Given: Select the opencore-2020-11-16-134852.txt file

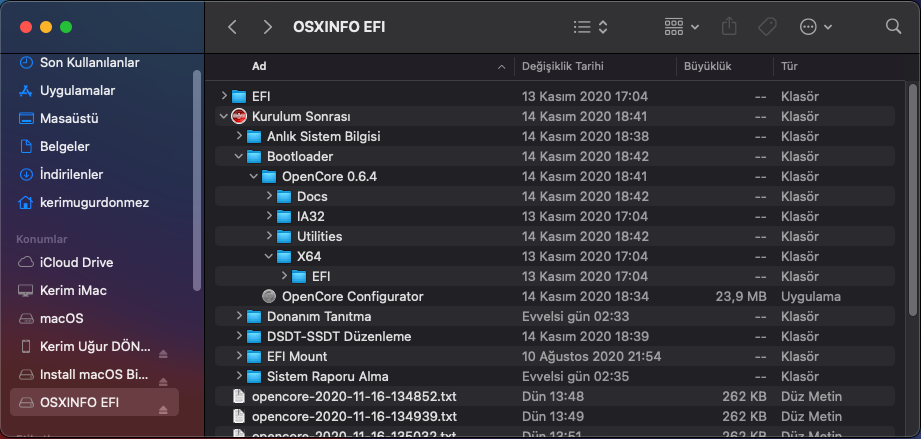Looking at the screenshot, I should (x=341, y=396).
